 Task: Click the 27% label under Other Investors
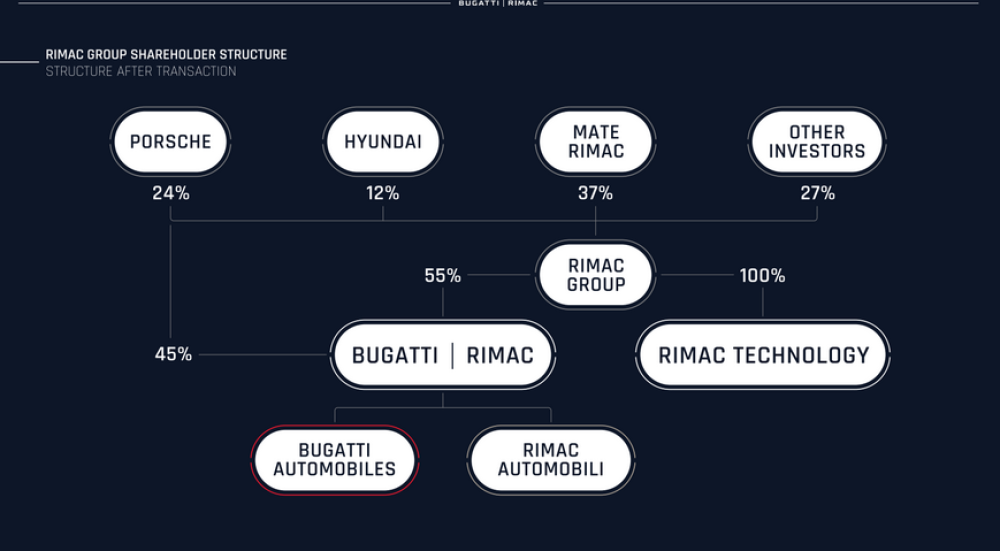[817, 194]
